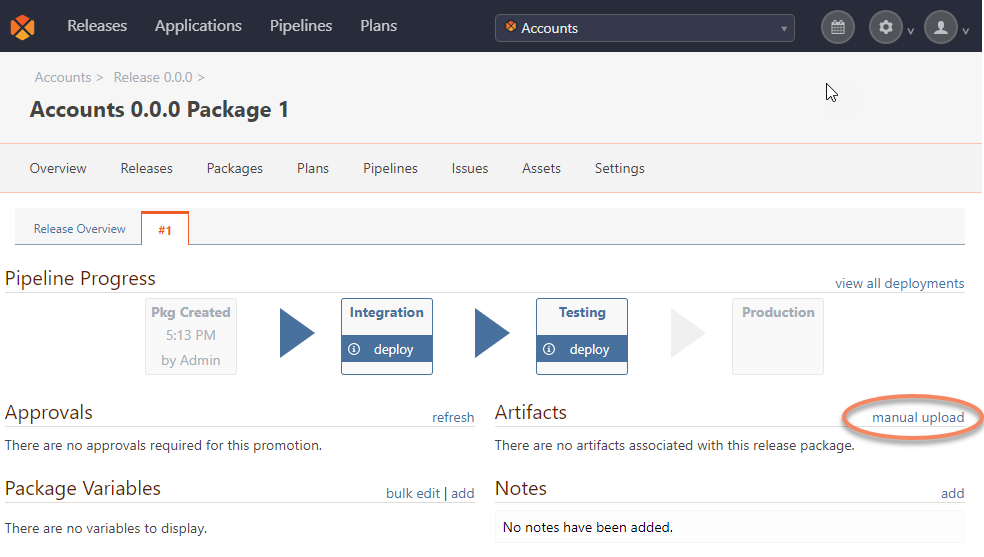Click the orange application logo icon
The height and width of the screenshot is (557, 984).
[x=23, y=27]
